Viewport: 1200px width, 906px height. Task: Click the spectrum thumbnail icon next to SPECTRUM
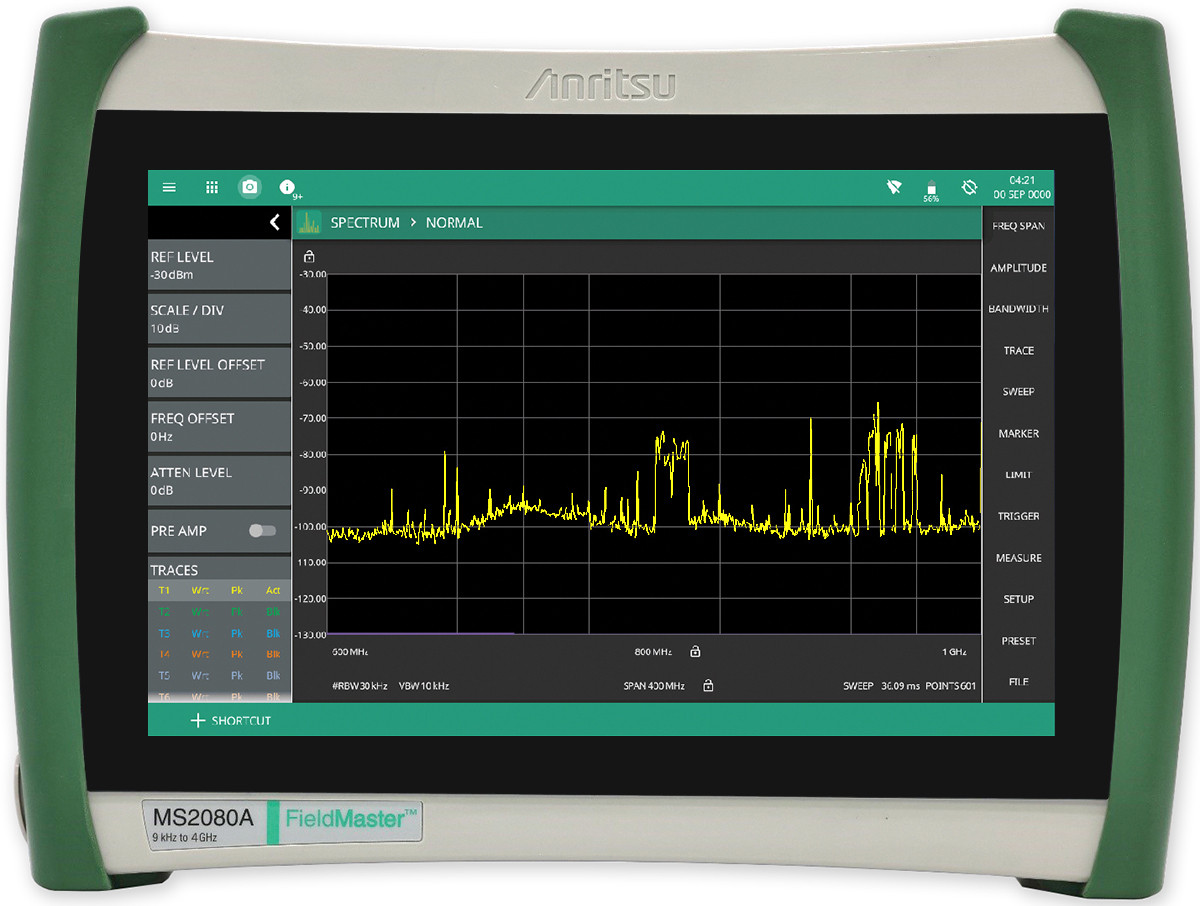[x=310, y=222]
